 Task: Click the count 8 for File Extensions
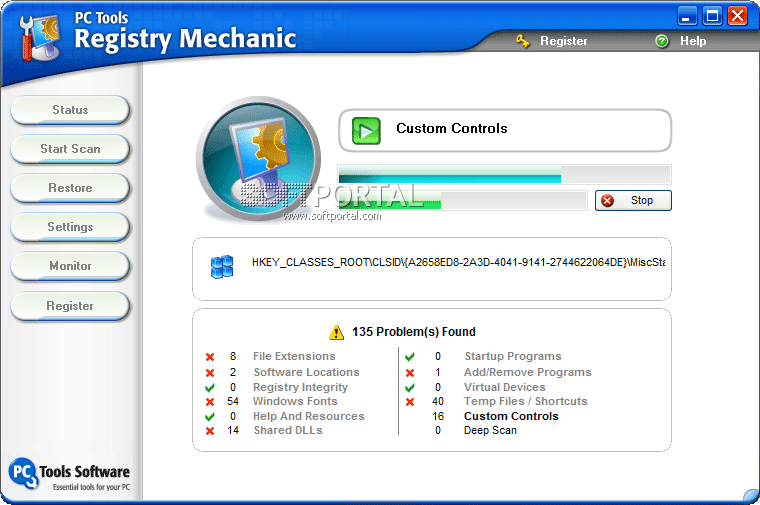tap(233, 356)
